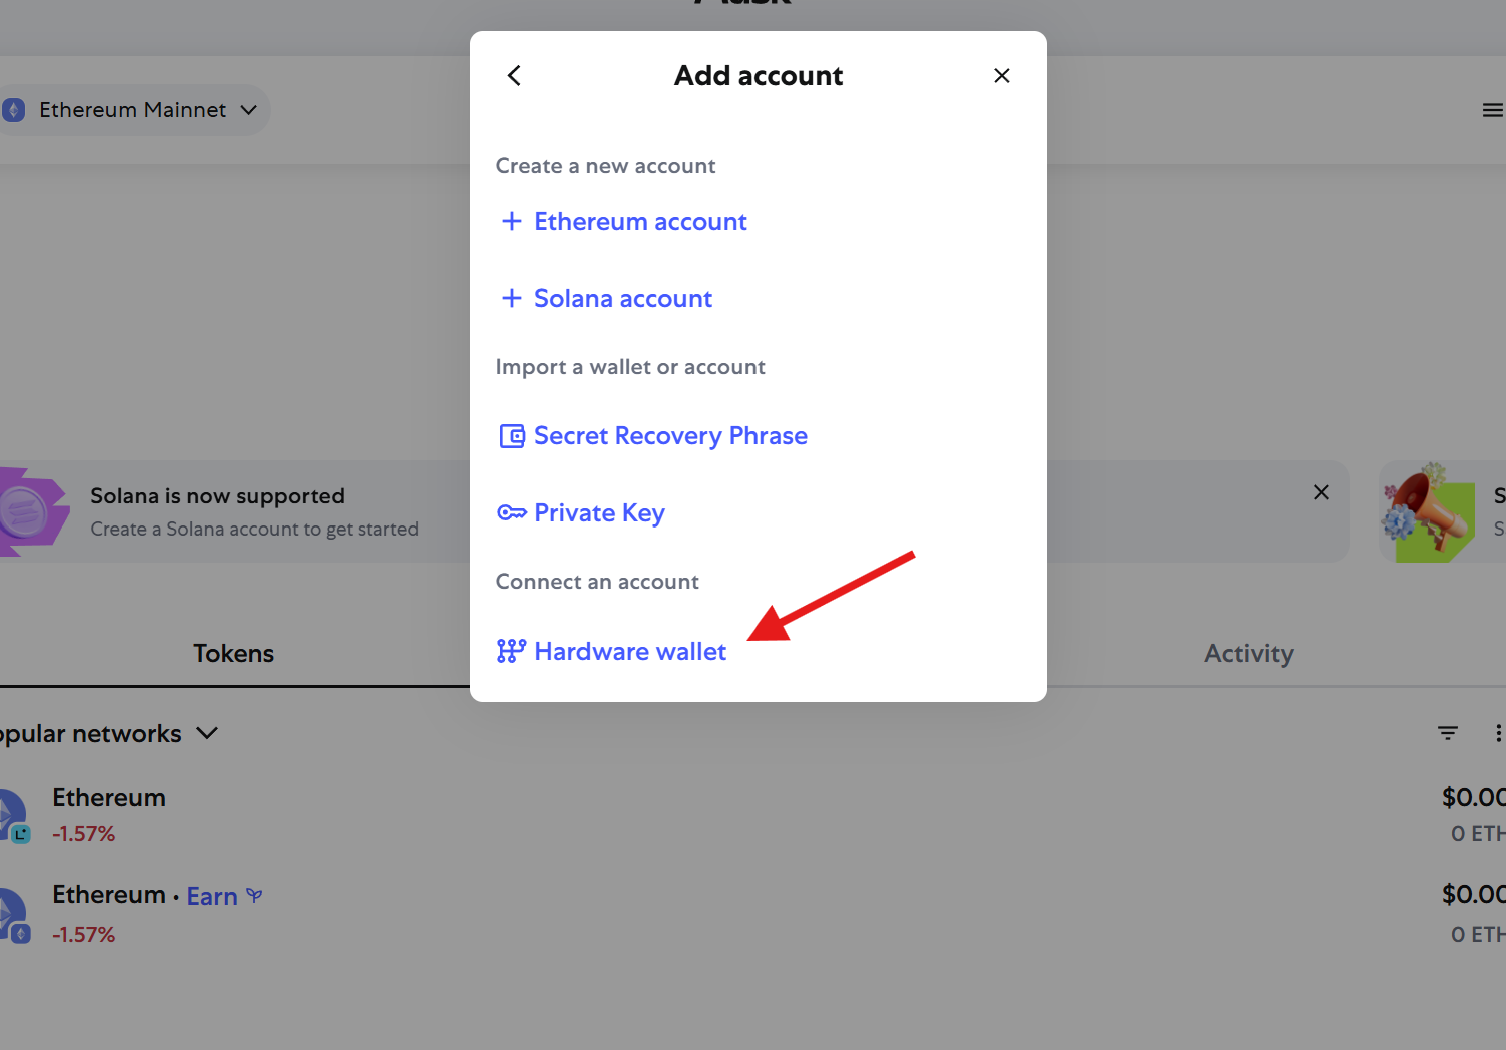Click the second Ethereum token icon beside Earn
Viewport: 1506px width, 1050px height.
pyautogui.click(x=14, y=915)
